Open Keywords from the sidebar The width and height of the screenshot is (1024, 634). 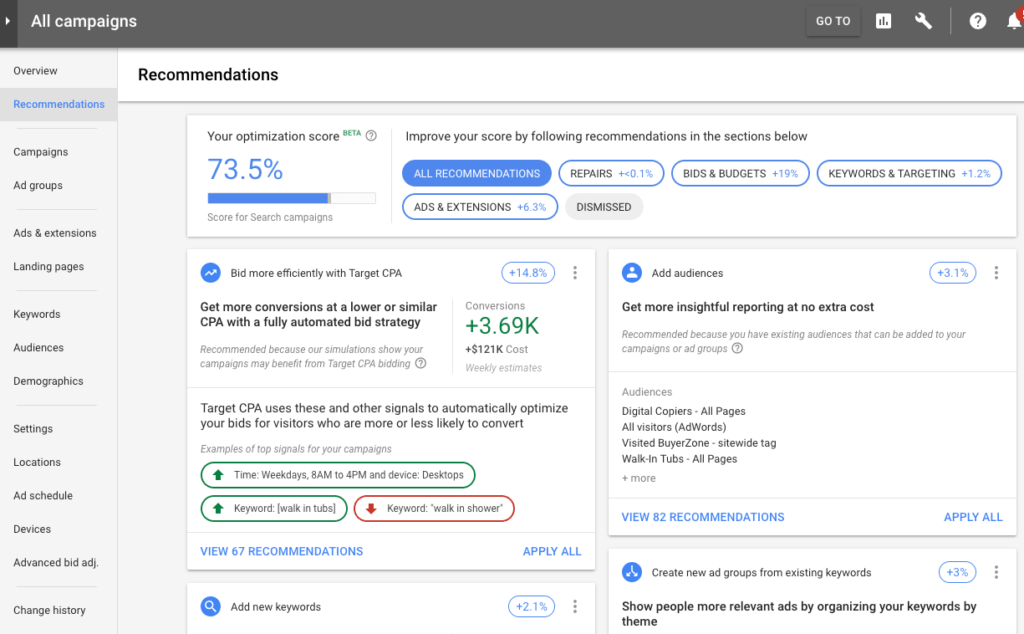point(36,314)
